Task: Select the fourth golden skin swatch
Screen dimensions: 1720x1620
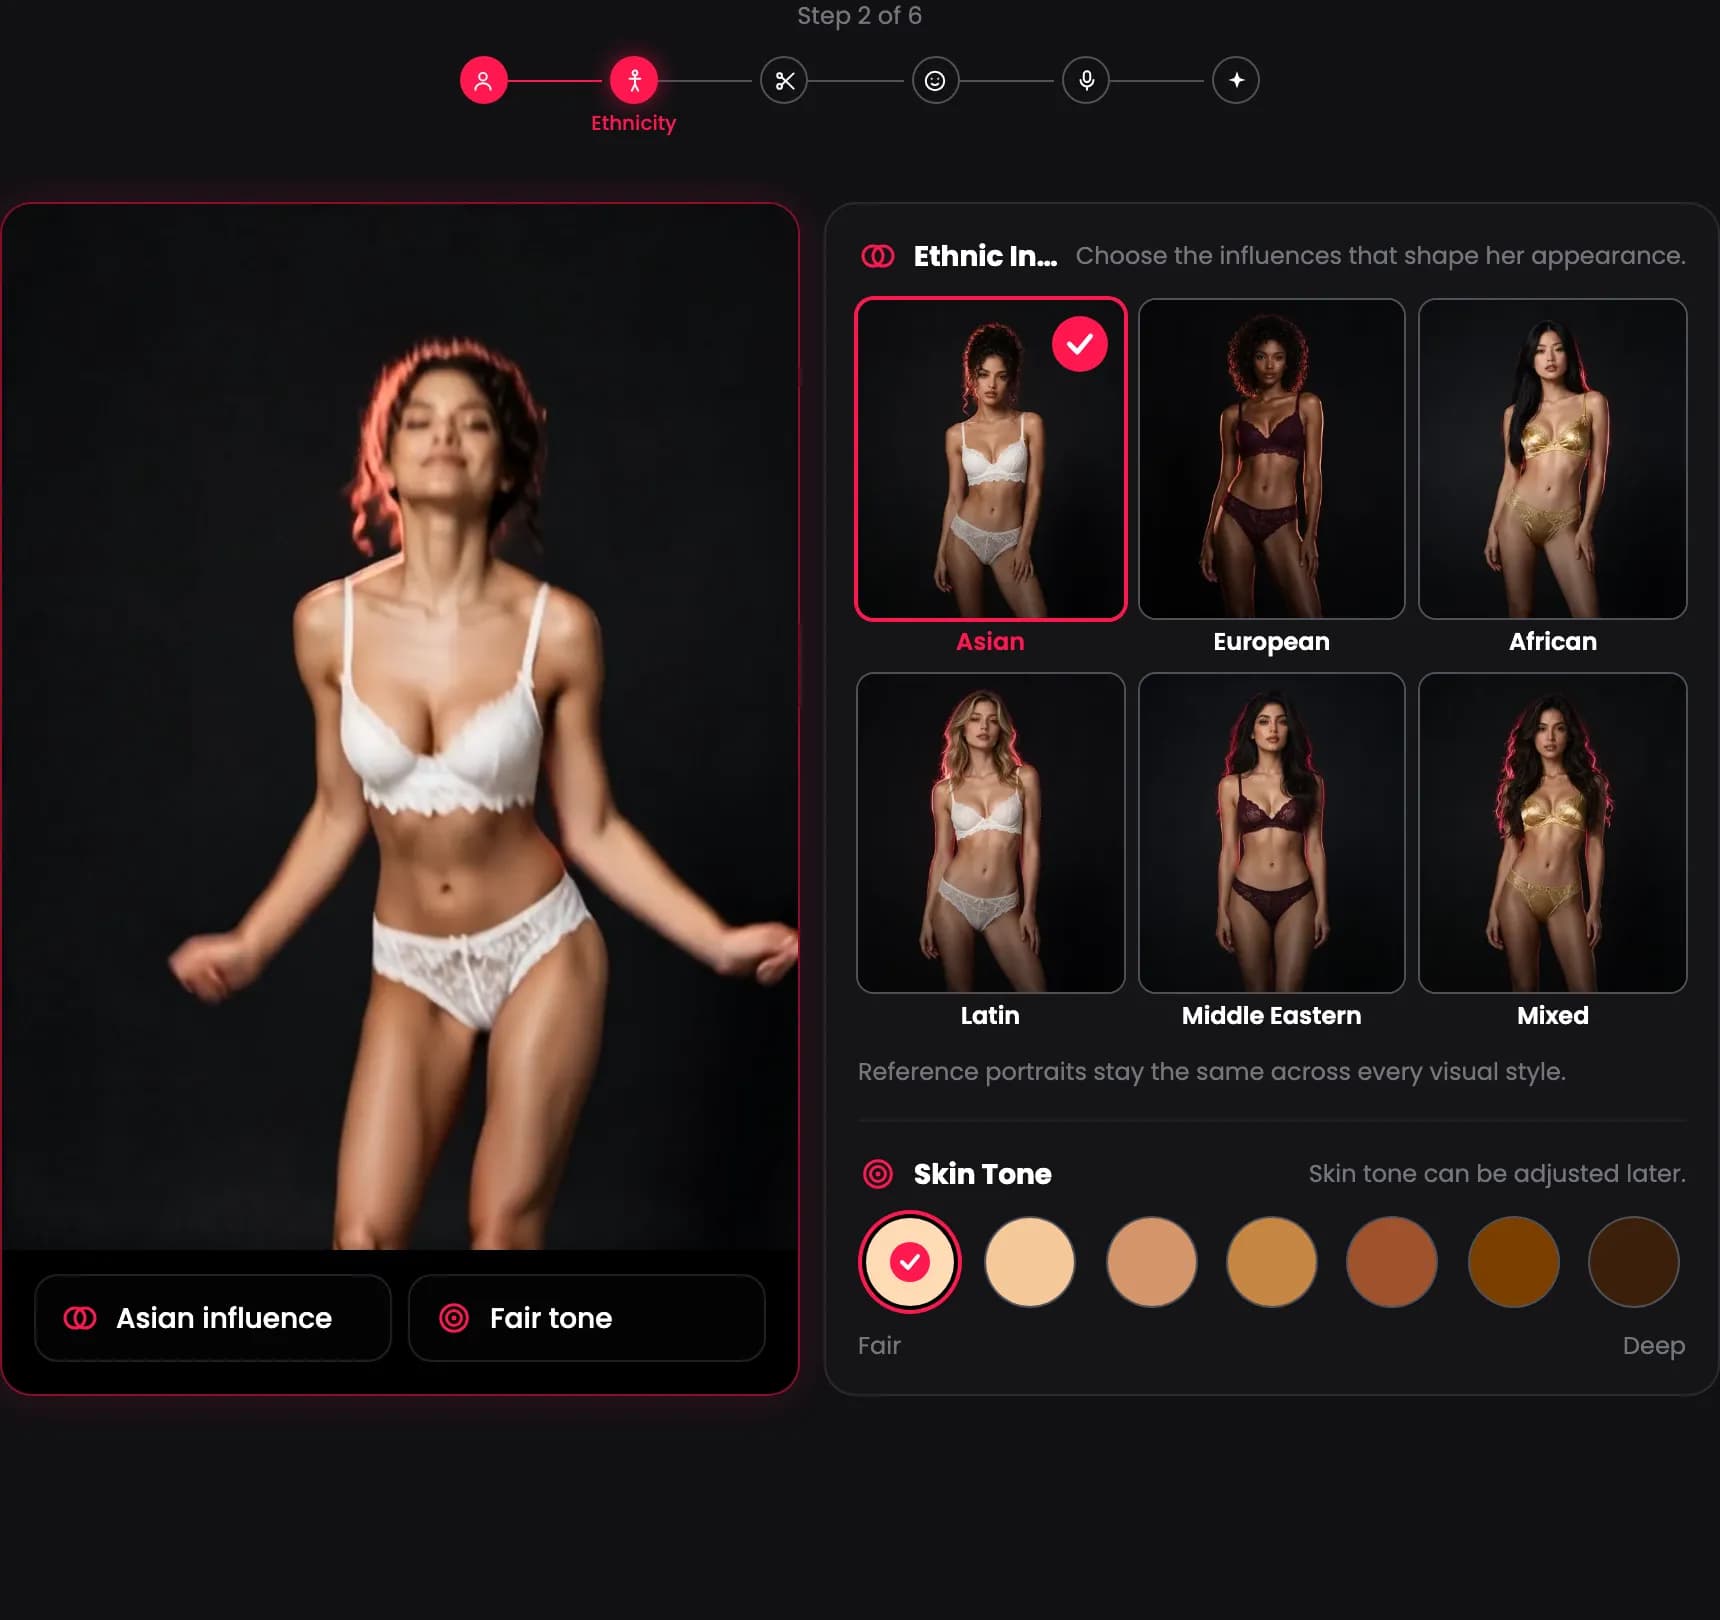Action: click(1272, 1262)
